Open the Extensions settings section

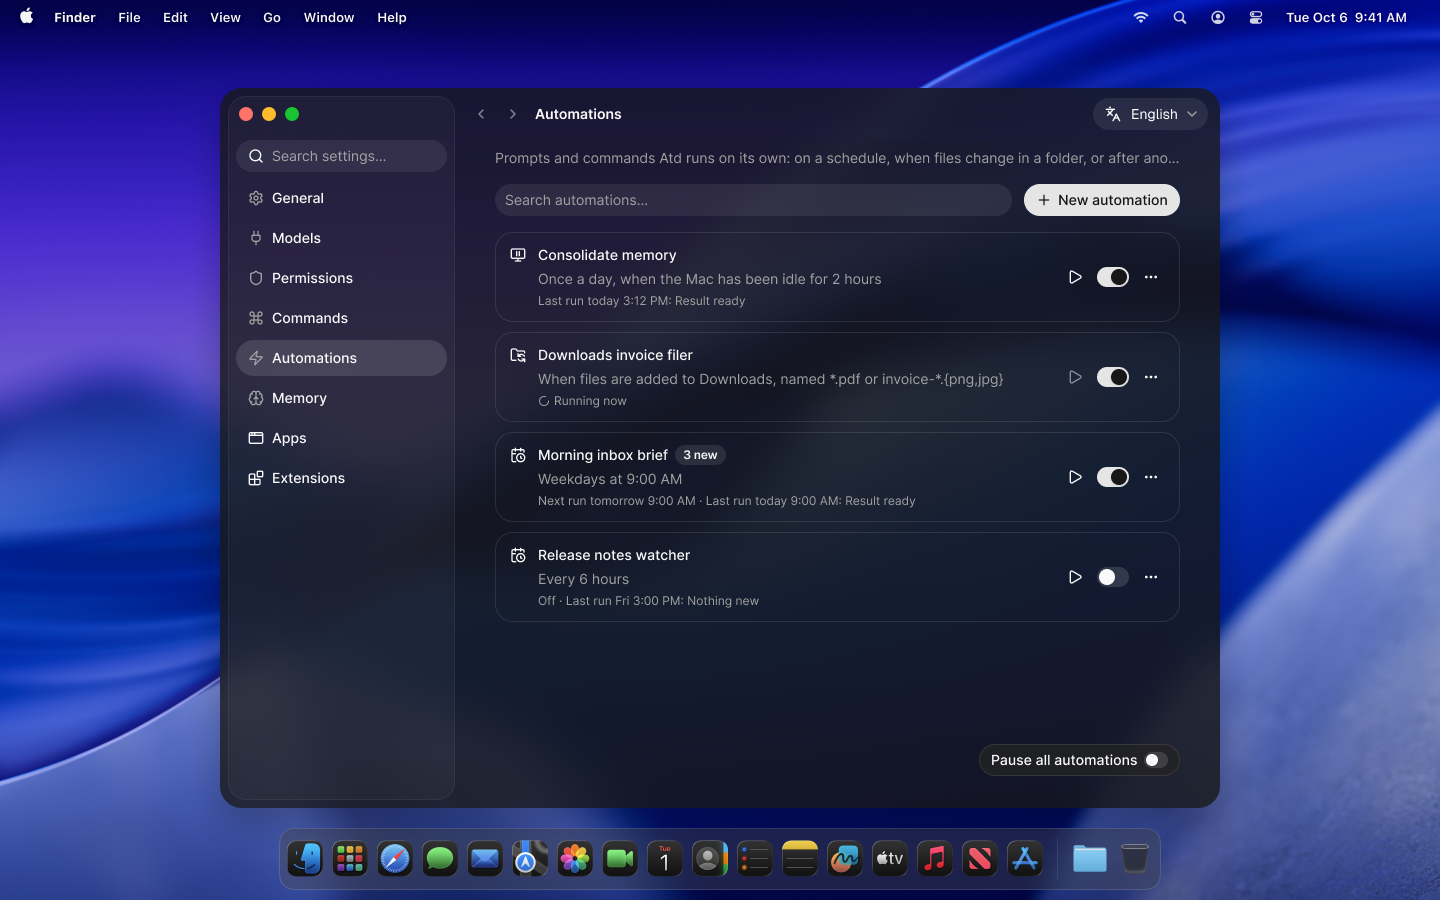click(341, 478)
